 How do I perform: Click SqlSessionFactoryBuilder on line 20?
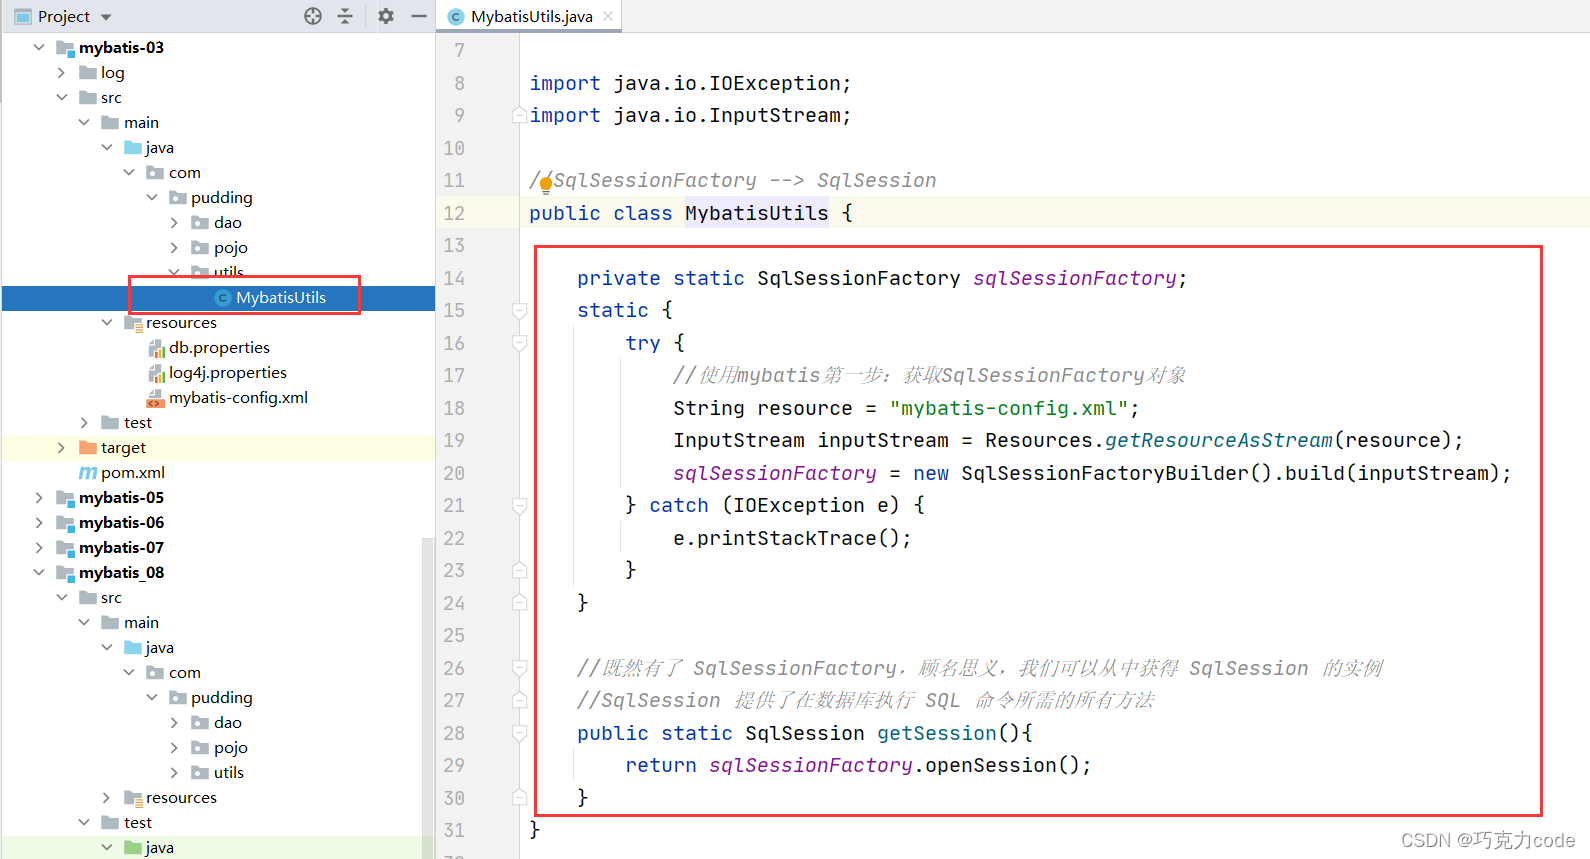[1104, 473]
